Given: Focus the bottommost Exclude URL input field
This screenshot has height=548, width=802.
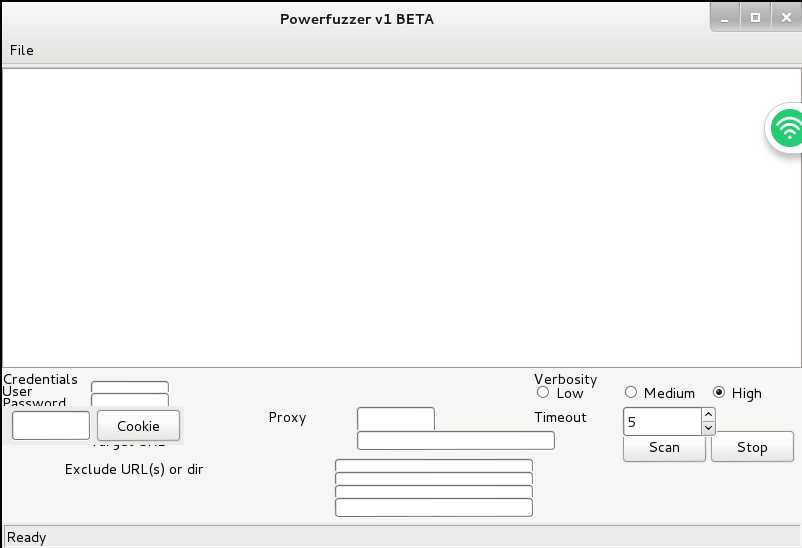Looking at the screenshot, I should (434, 508).
